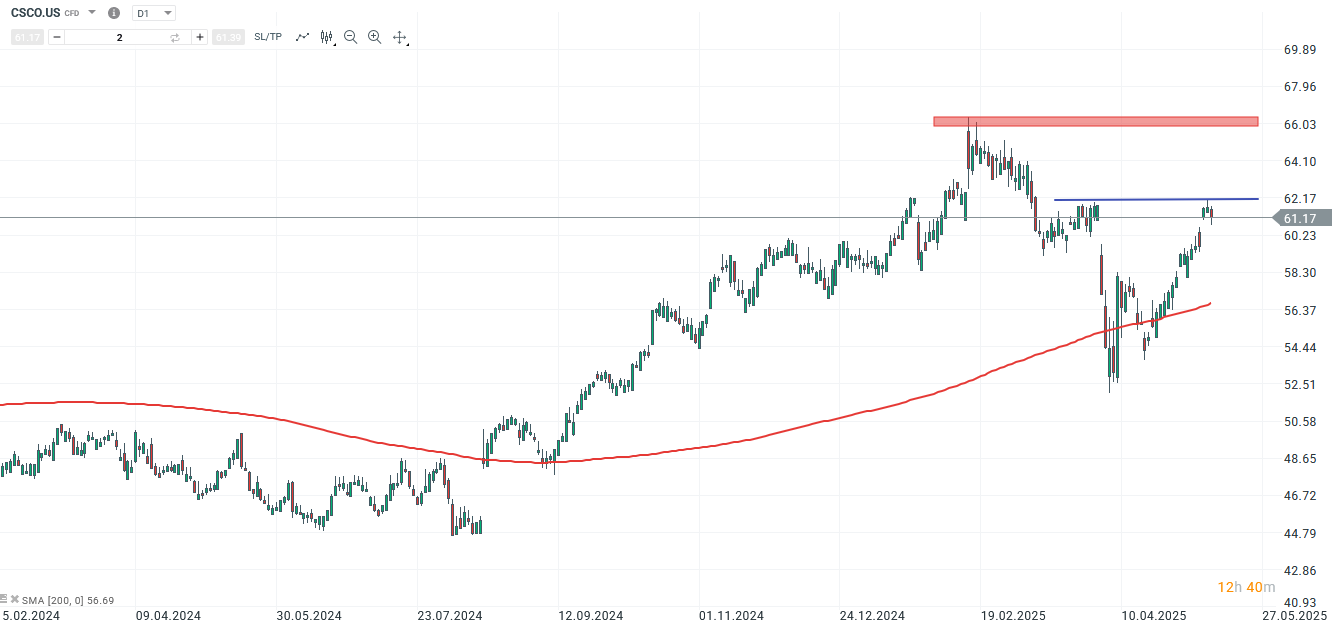The height and width of the screenshot is (626, 1342).
Task: Activate the crosshair move tool
Action: point(399,37)
